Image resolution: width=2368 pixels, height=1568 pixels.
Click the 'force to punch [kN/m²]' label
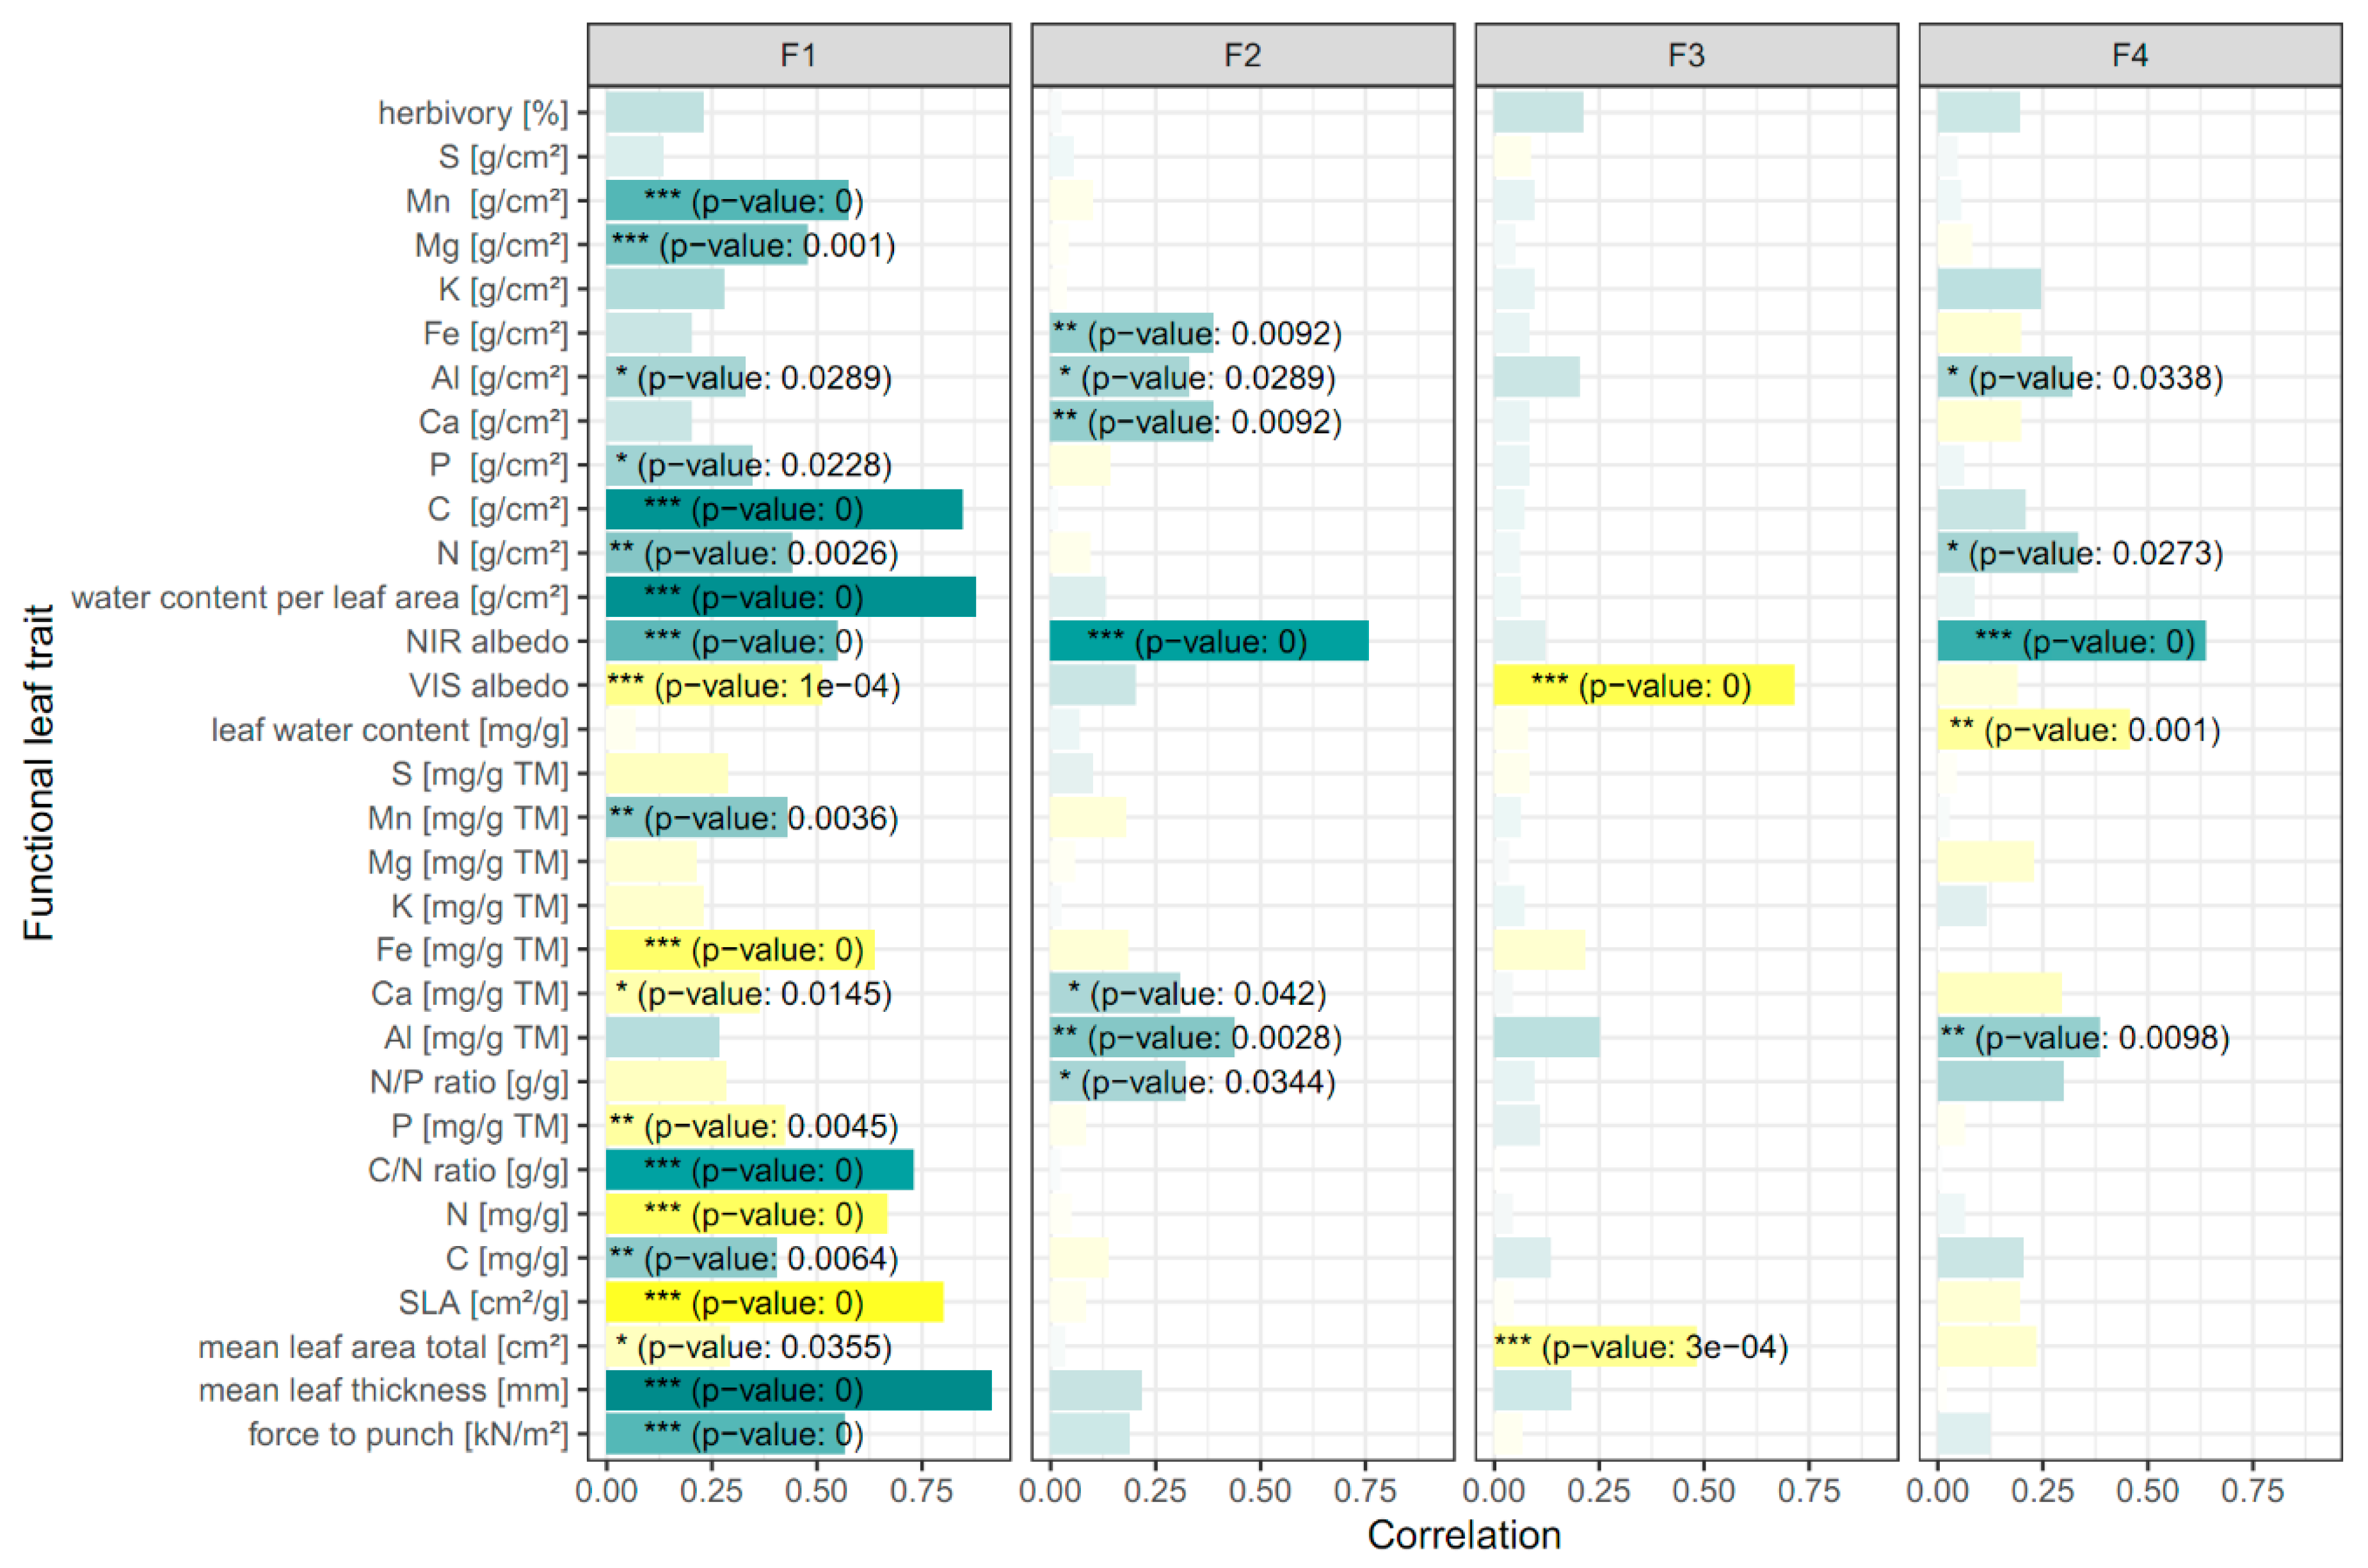point(408,1434)
